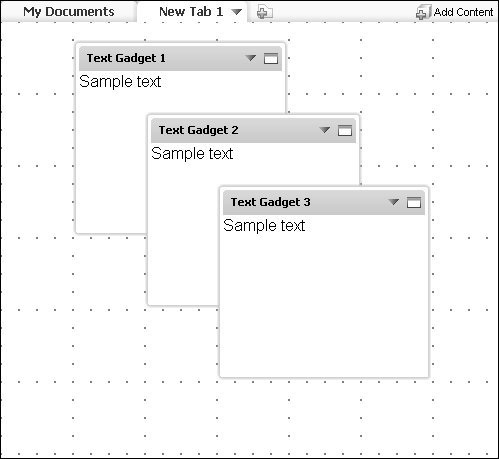Click the new tab icon beside New Tab 1
The image size is (499, 459).
click(265, 12)
